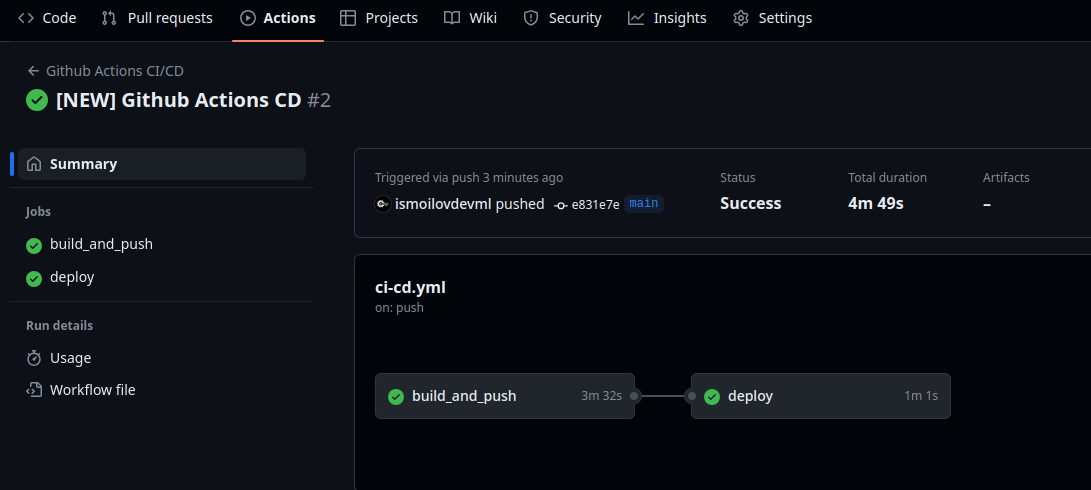
Task: Click the deploy job node in graph
Action: (x=820, y=396)
